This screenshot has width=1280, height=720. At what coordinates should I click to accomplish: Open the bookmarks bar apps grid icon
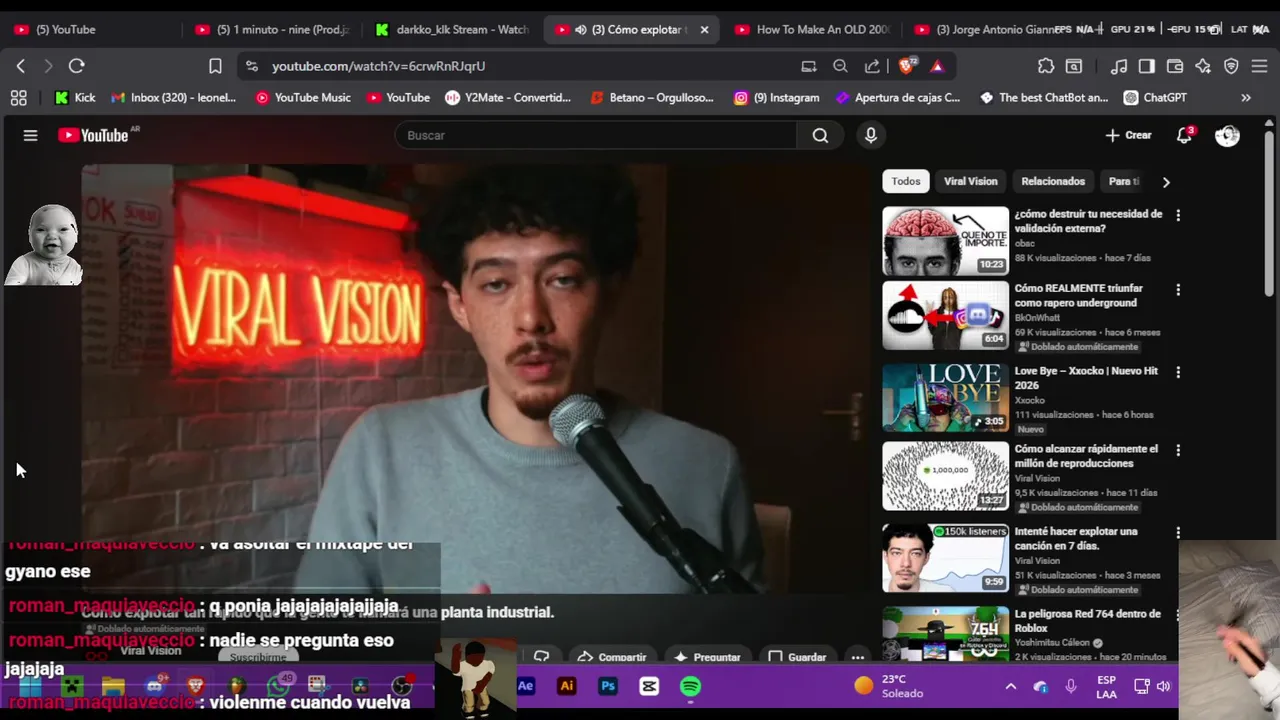point(18,97)
